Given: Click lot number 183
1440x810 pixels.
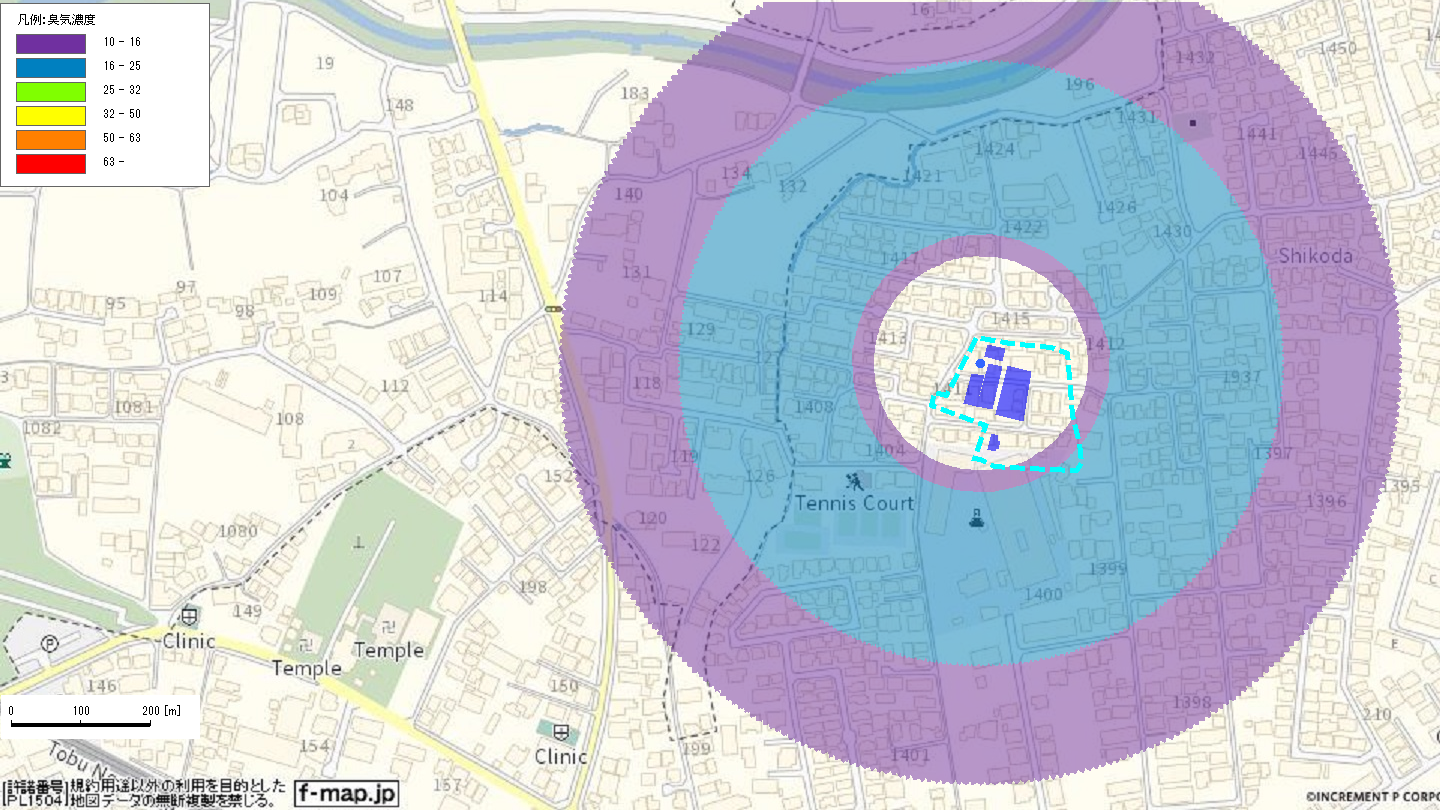Looking at the screenshot, I should [635, 93].
